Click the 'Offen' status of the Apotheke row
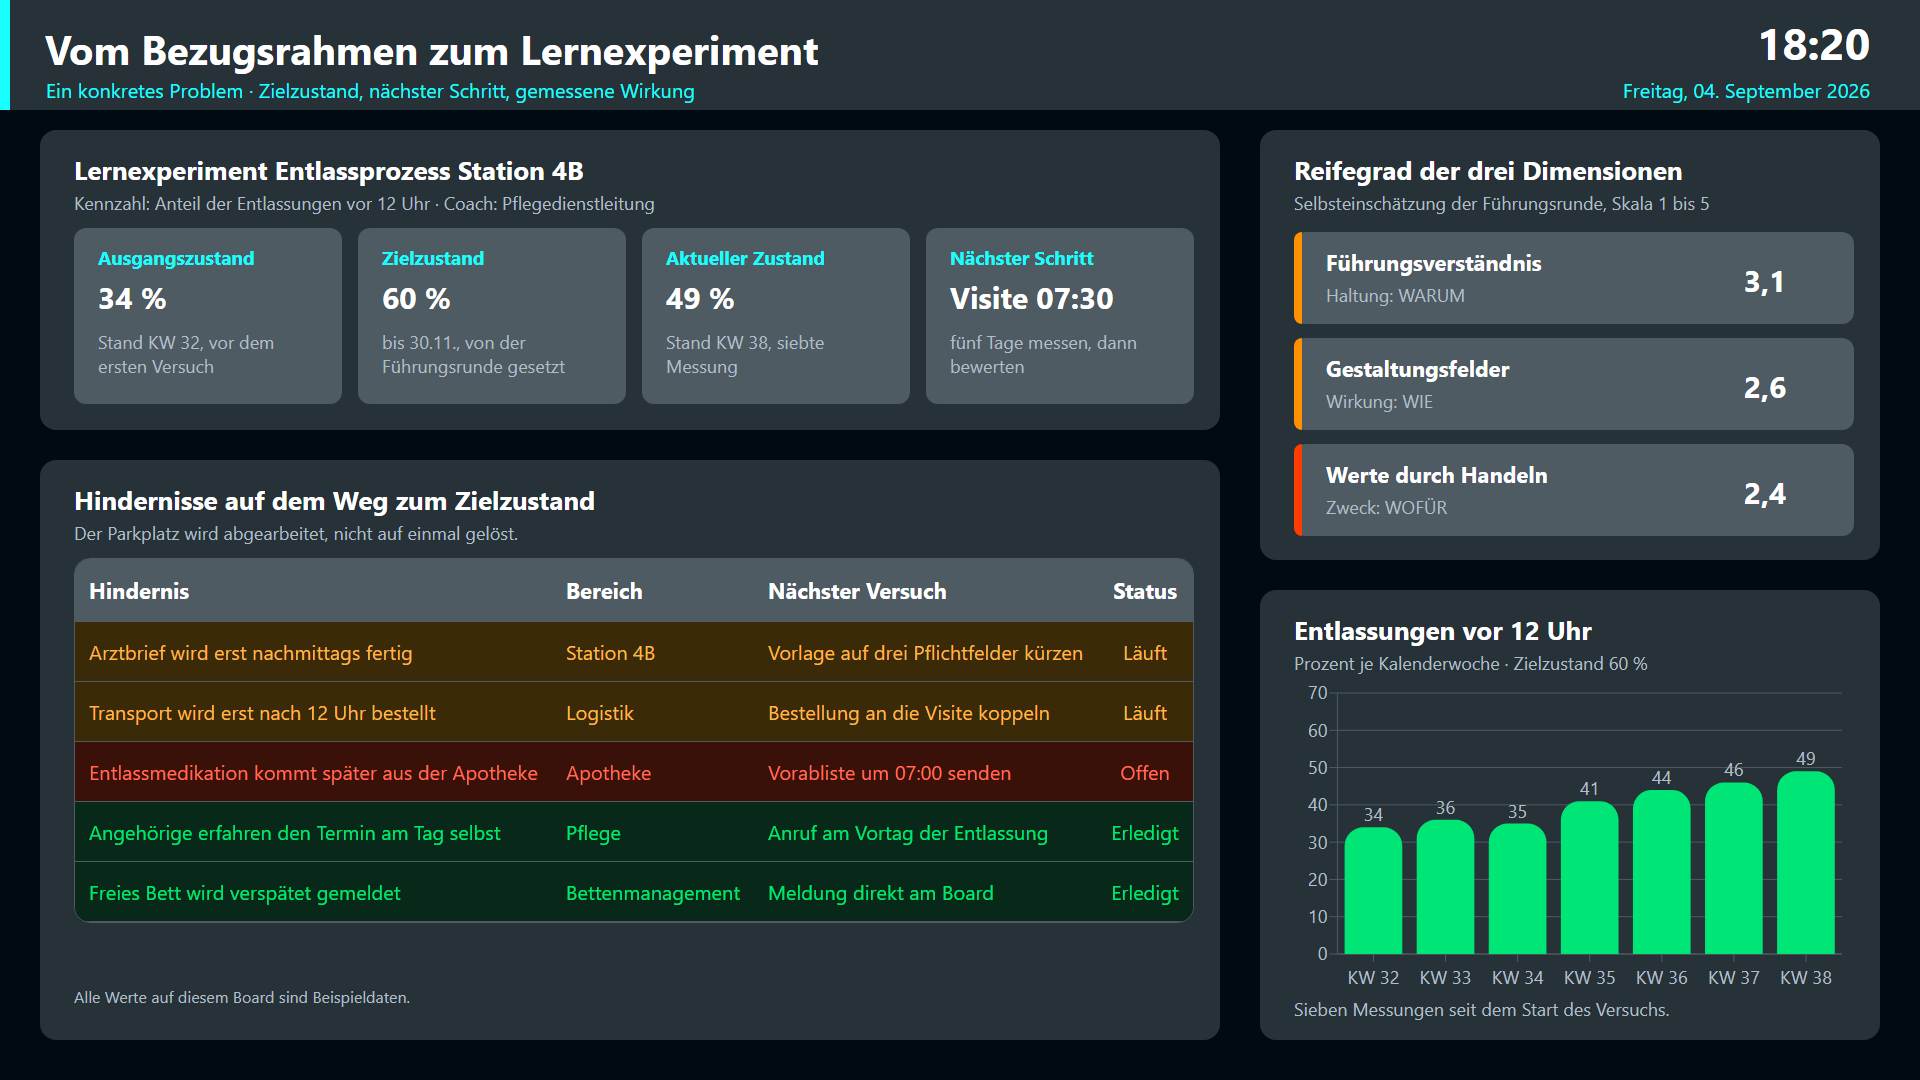The height and width of the screenshot is (1080, 1920). (1145, 773)
